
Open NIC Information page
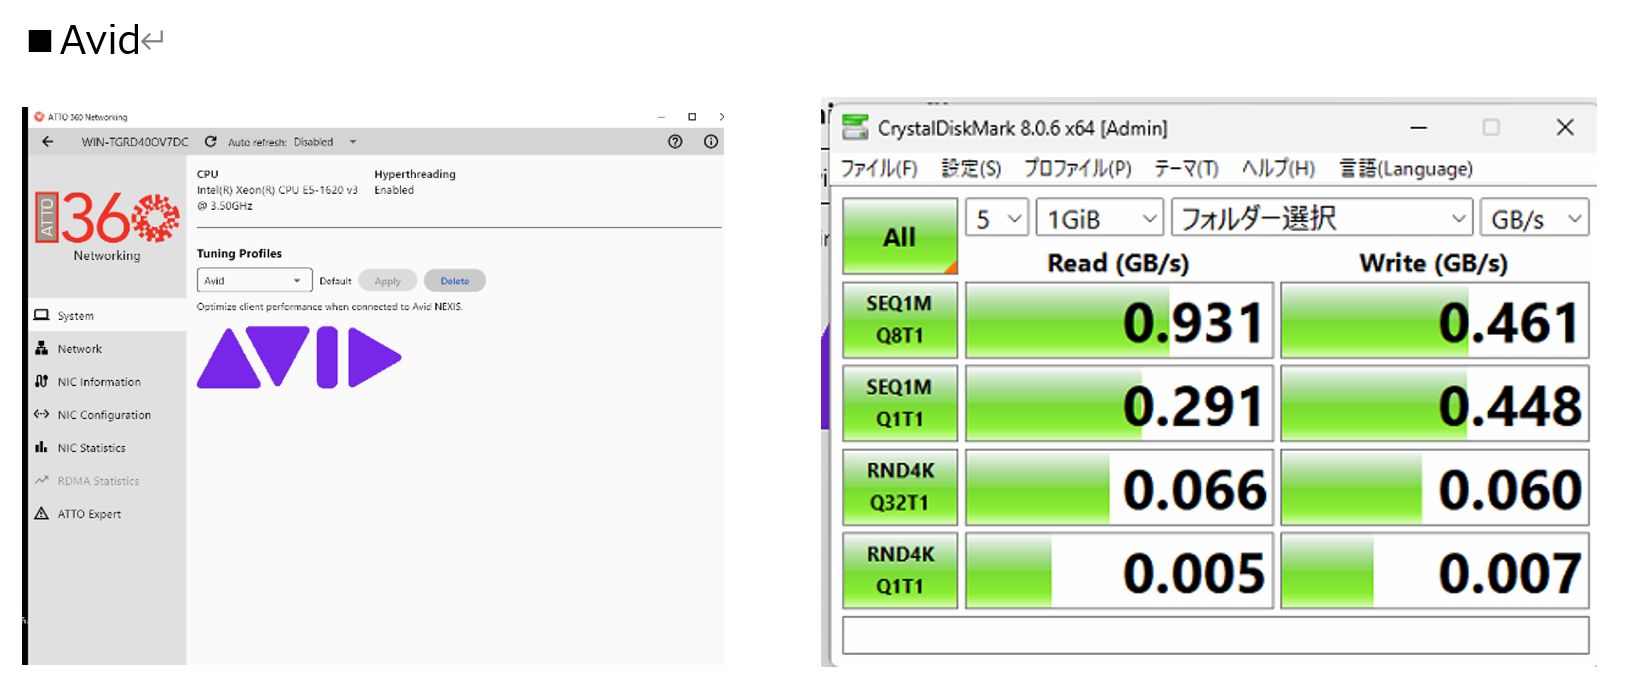click(107, 381)
